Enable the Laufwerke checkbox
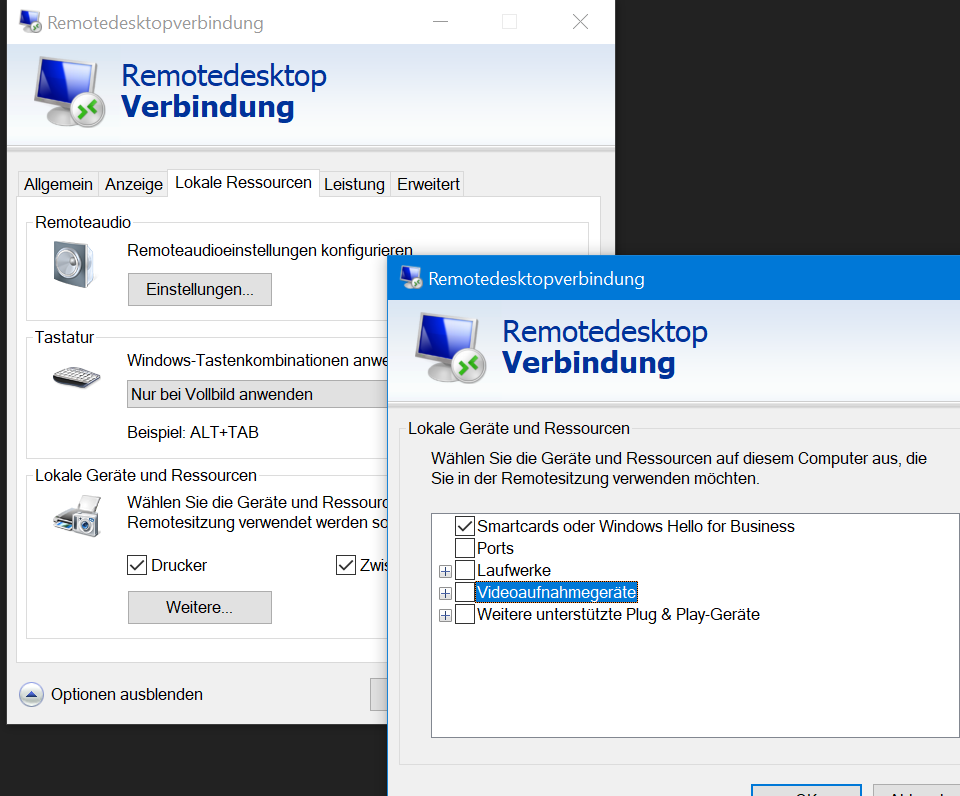The image size is (960, 796). coord(465,570)
